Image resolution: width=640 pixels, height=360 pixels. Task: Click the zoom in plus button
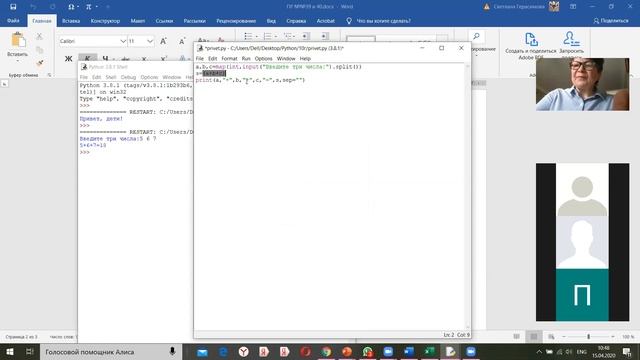pos(613,337)
